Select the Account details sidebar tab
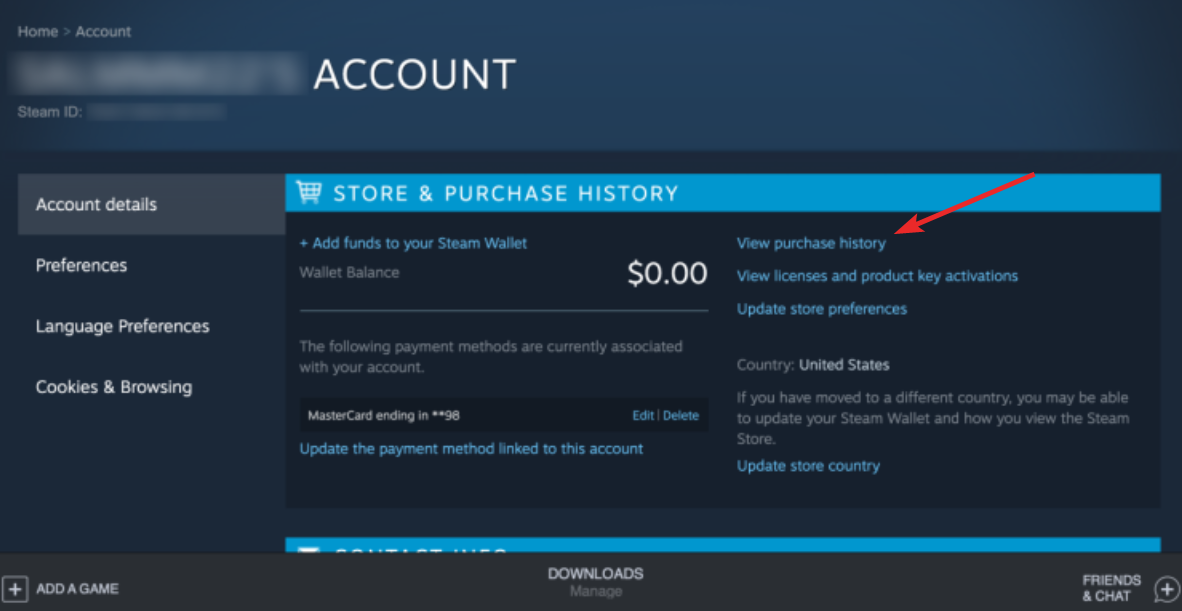The height and width of the screenshot is (611, 1182). pyautogui.click(x=152, y=204)
